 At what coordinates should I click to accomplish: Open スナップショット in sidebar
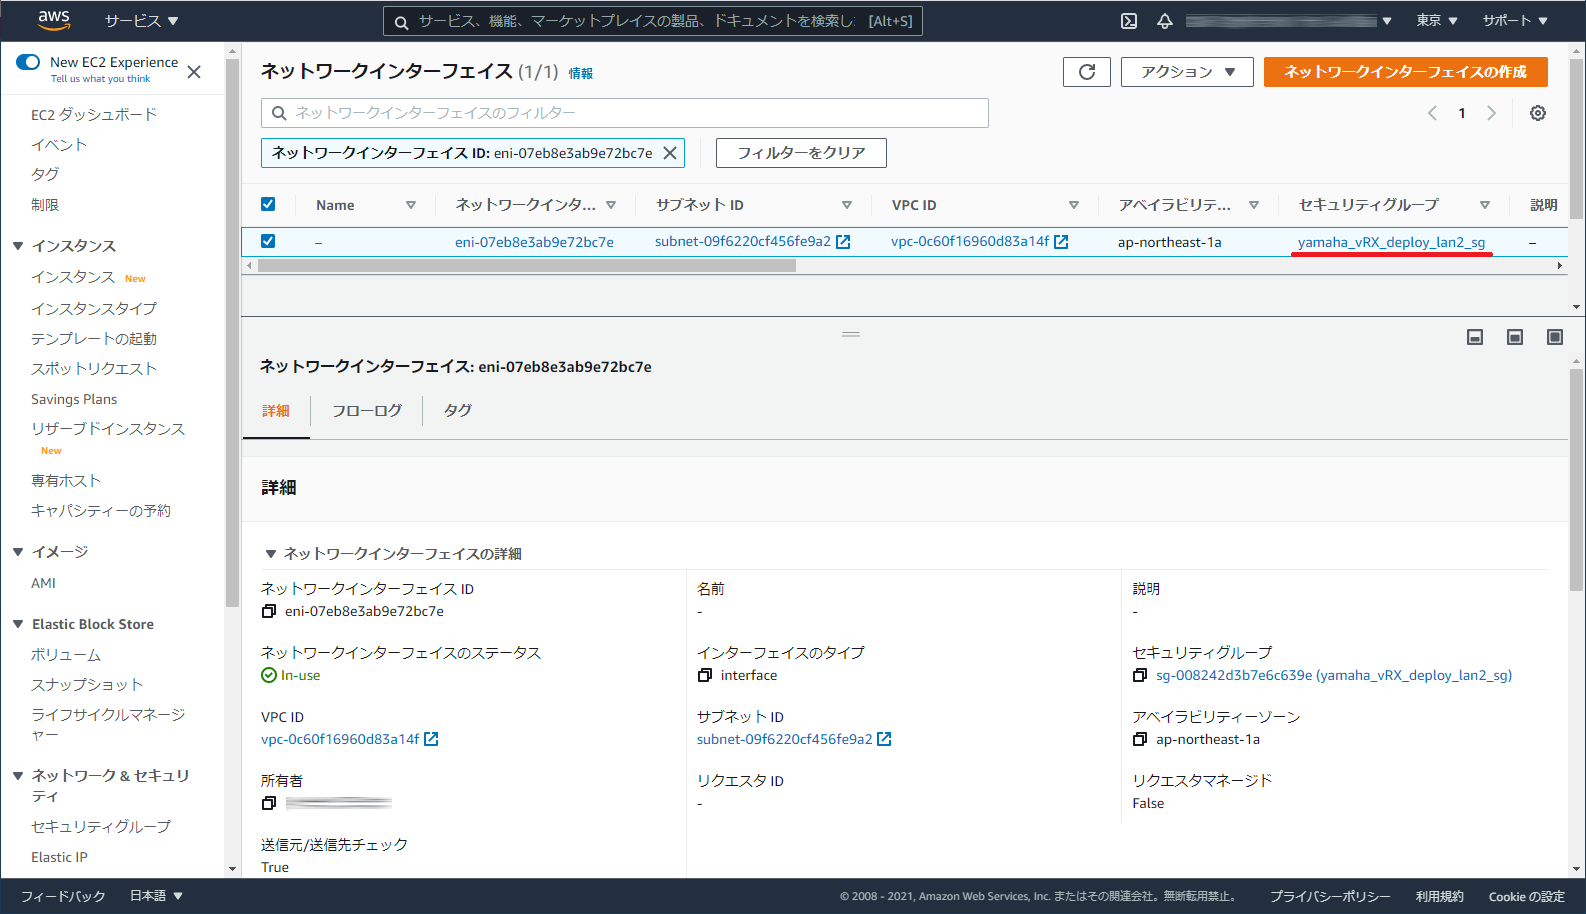(x=87, y=685)
